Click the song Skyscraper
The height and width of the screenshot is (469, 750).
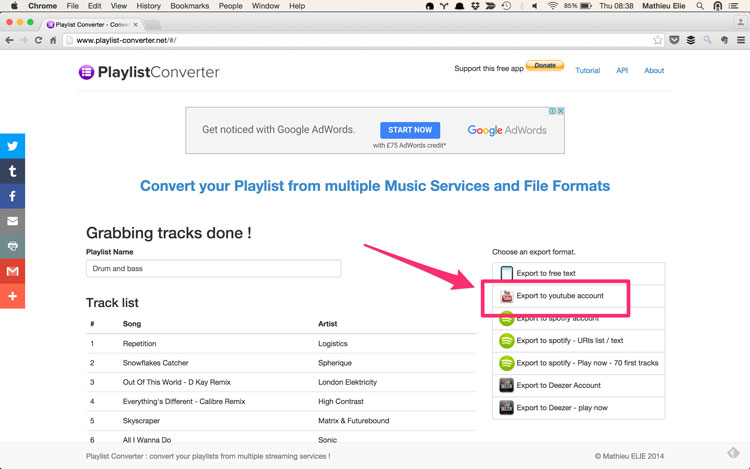pyautogui.click(x=141, y=421)
